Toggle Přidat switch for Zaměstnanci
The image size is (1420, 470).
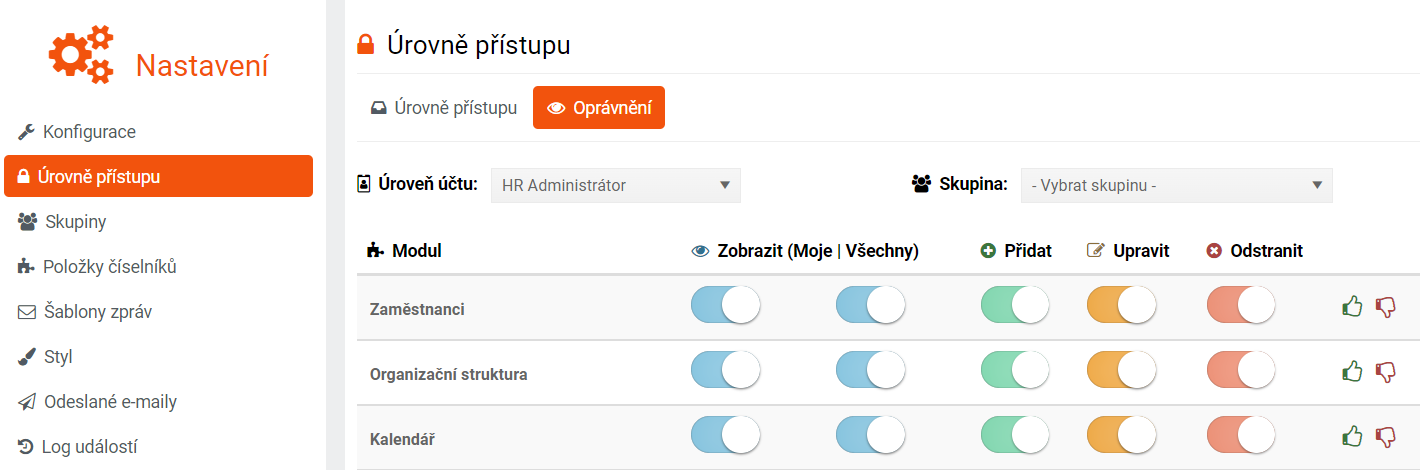(1015, 305)
